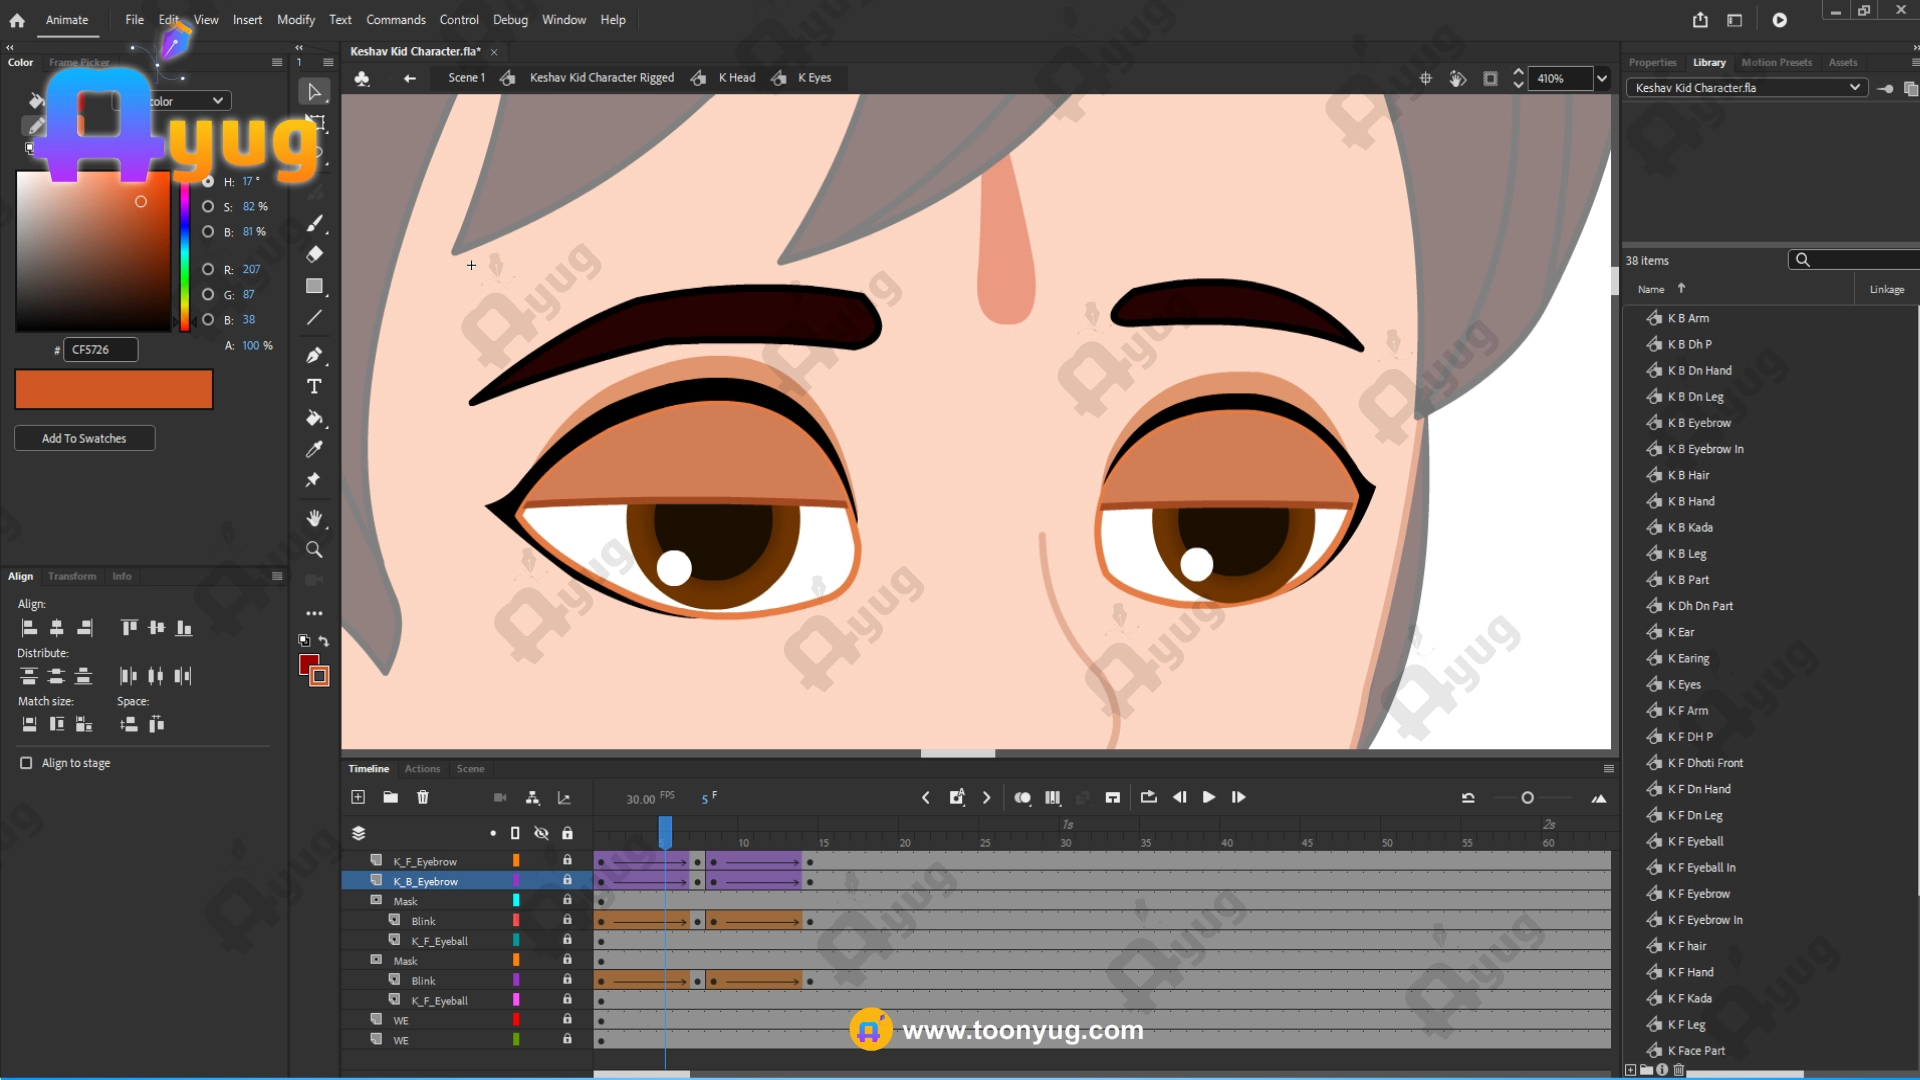Select the Text tool
This screenshot has height=1080, width=1920.
click(x=314, y=387)
